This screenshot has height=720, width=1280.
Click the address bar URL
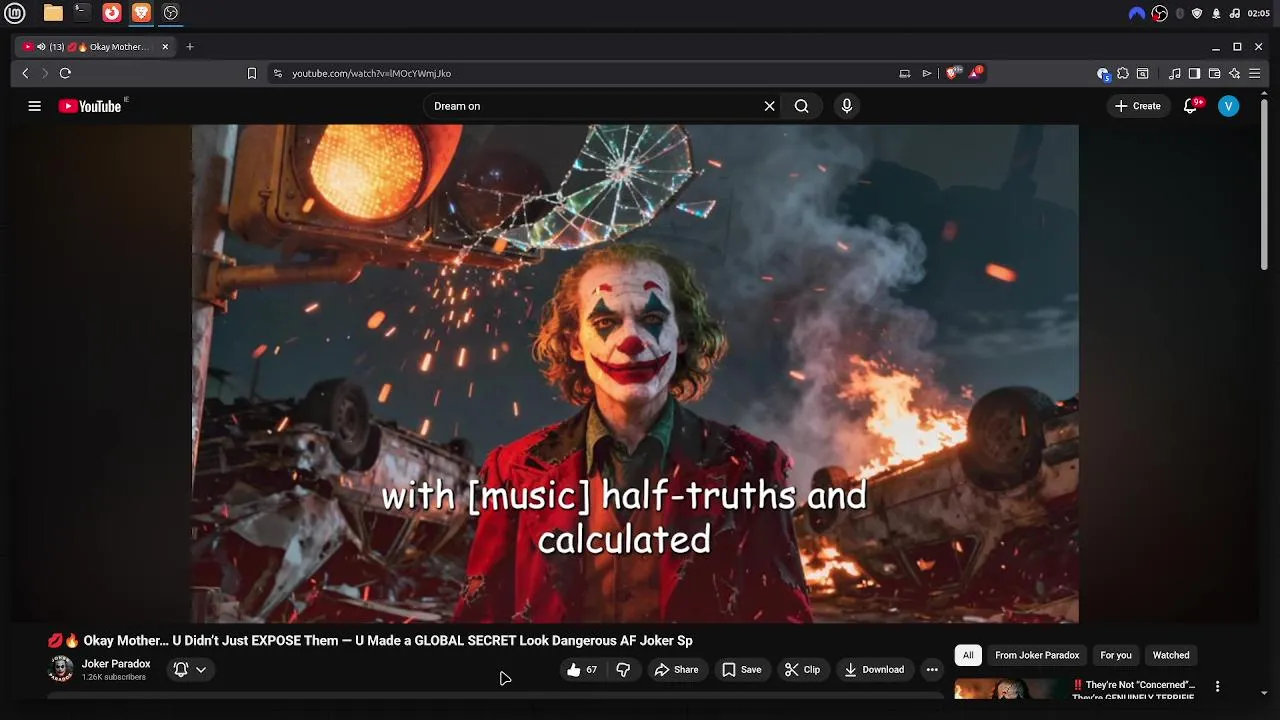tap(371, 73)
